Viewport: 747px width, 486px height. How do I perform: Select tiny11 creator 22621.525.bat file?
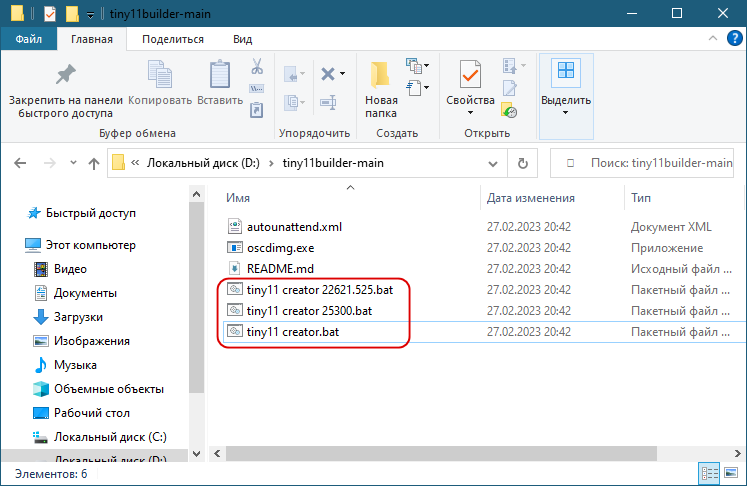coord(320,290)
